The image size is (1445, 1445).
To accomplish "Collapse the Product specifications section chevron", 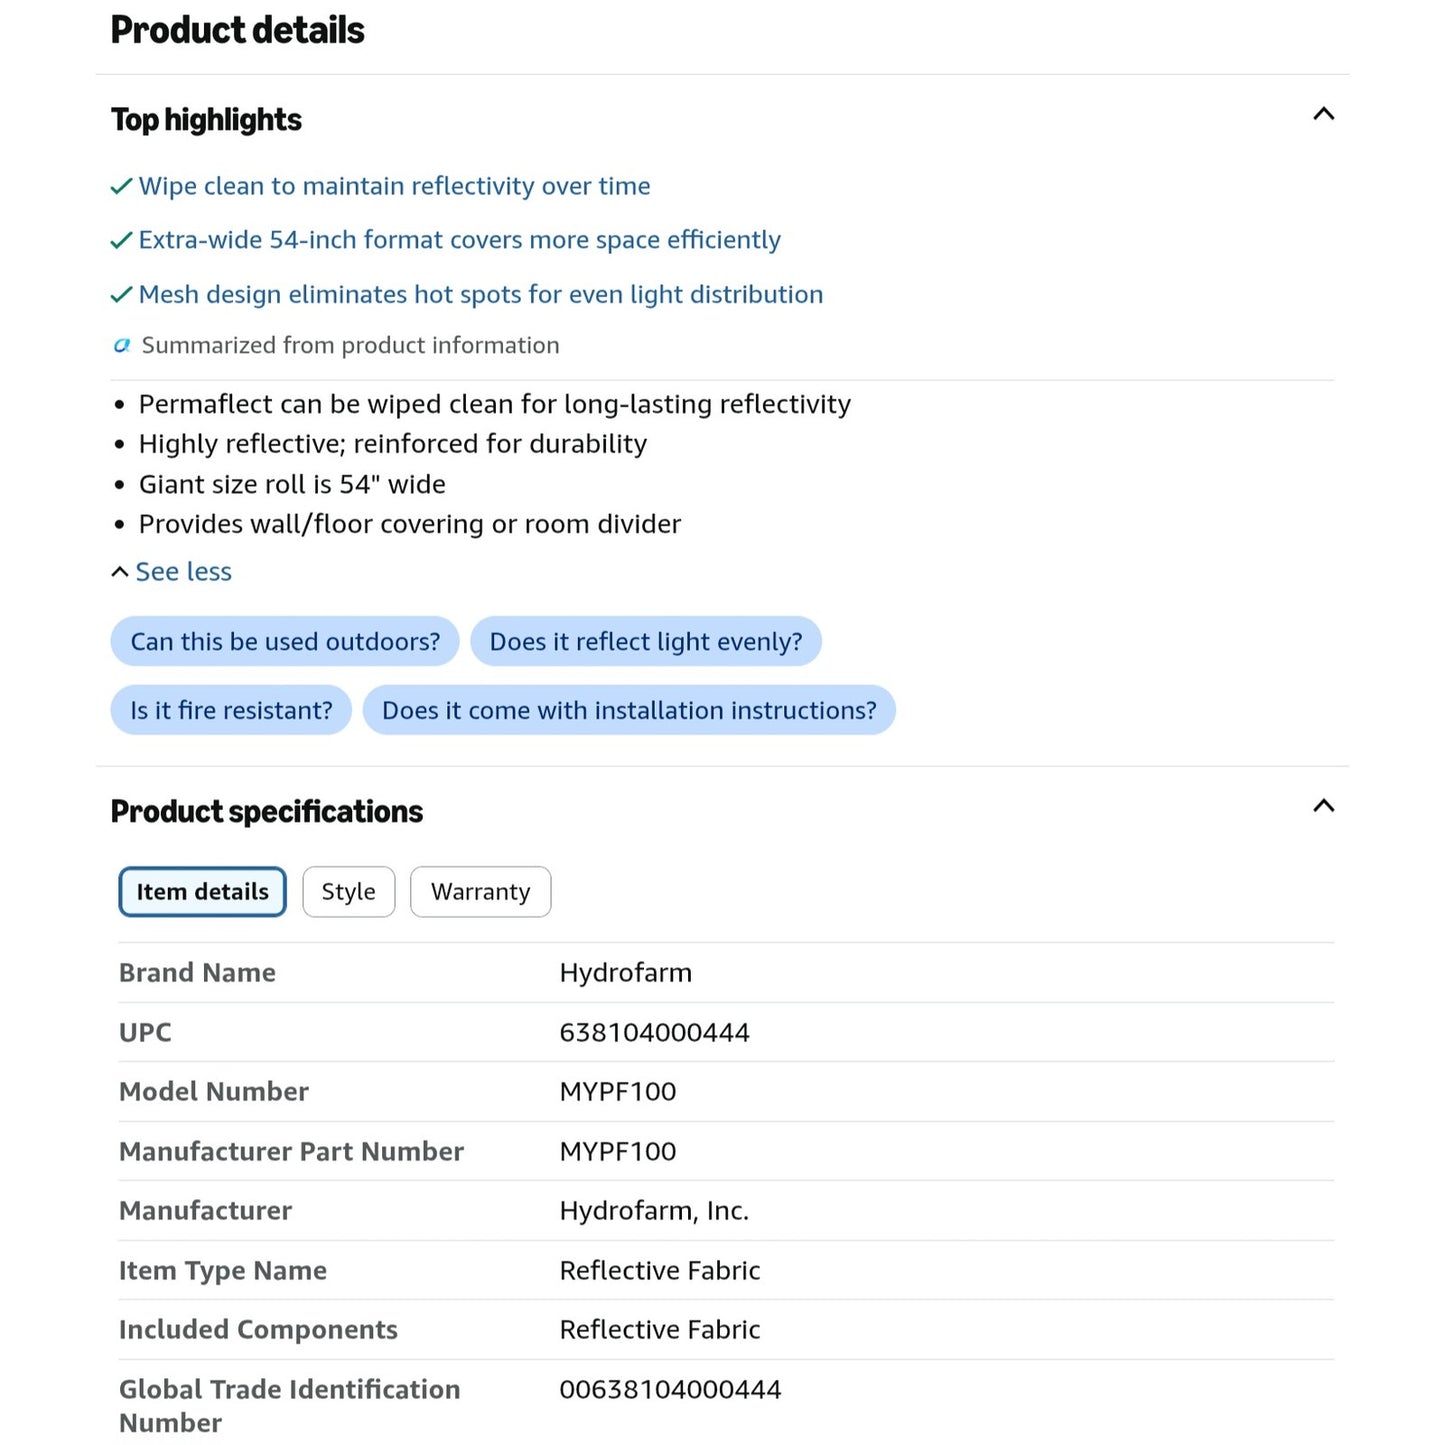I will coord(1323,806).
